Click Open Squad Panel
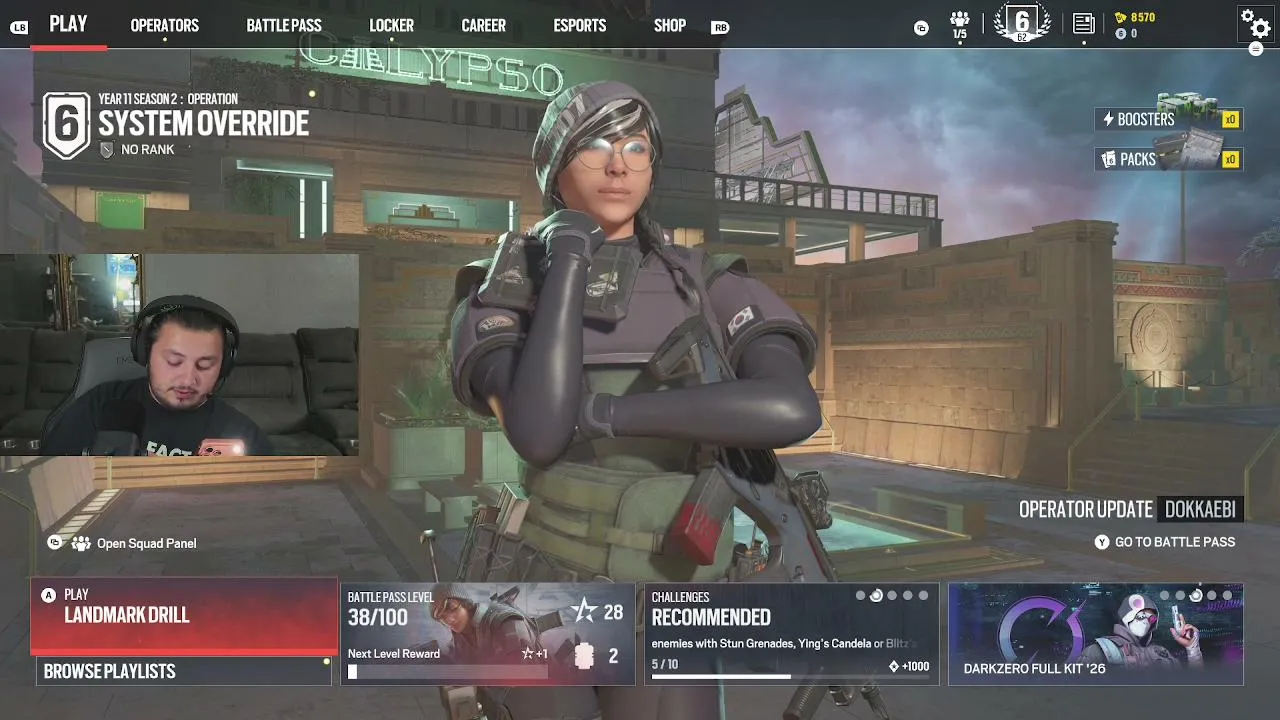The height and width of the screenshot is (720, 1280). pos(146,543)
